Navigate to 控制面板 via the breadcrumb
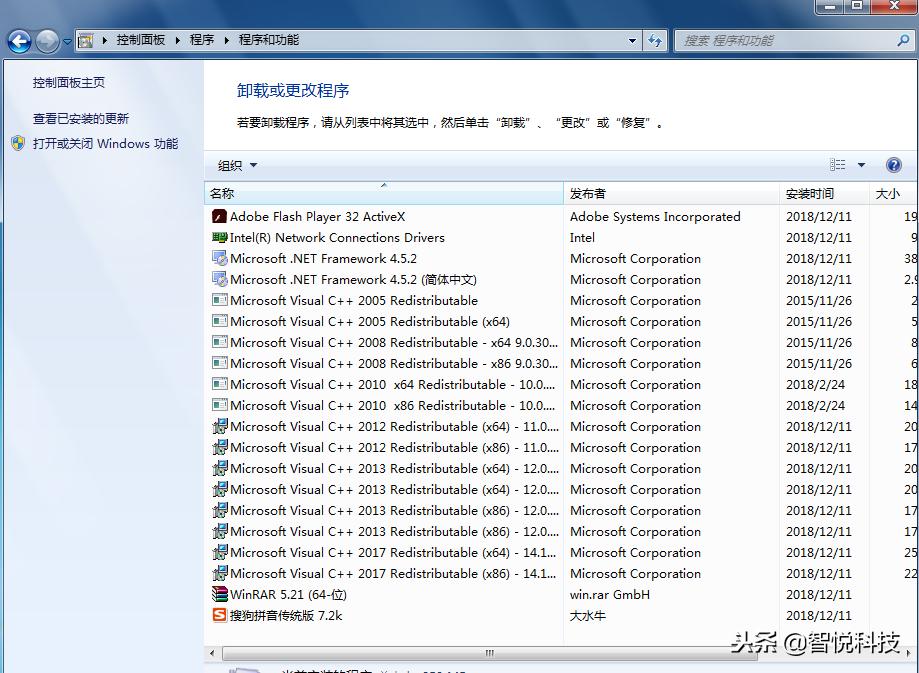This screenshot has height=673, width=919. pos(141,40)
